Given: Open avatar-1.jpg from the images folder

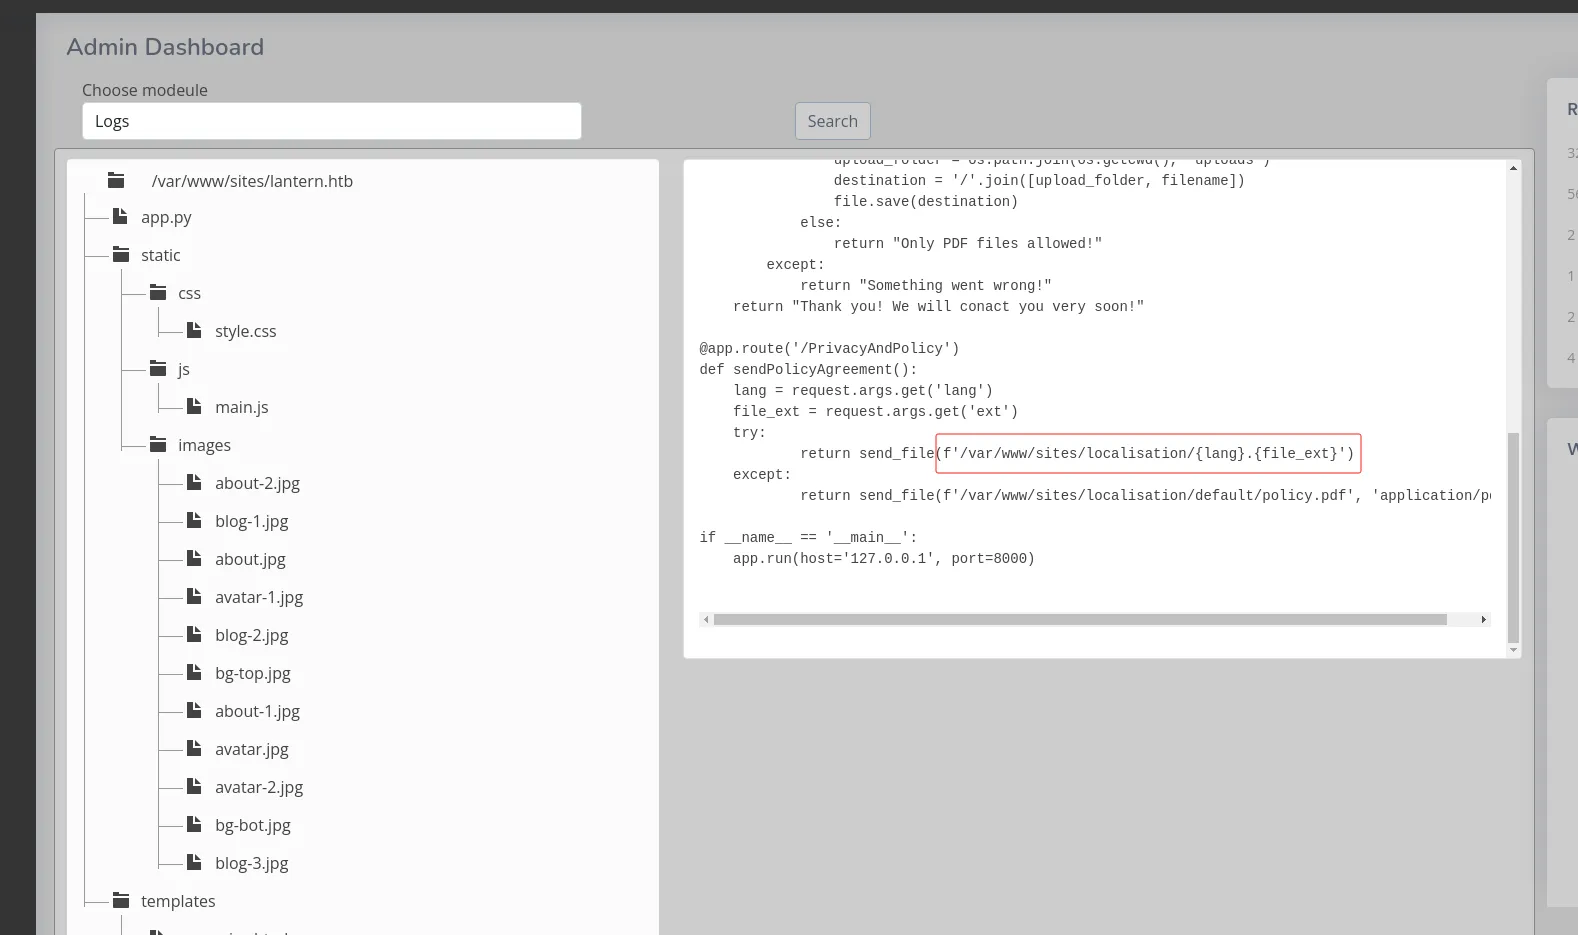Looking at the screenshot, I should [259, 597].
